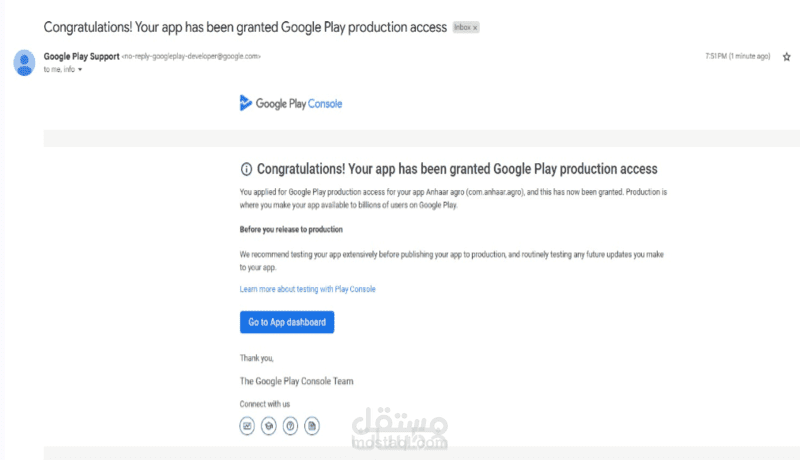This screenshot has height=460, width=800.
Task: Open the sender's profile avatar
Action: [25, 62]
